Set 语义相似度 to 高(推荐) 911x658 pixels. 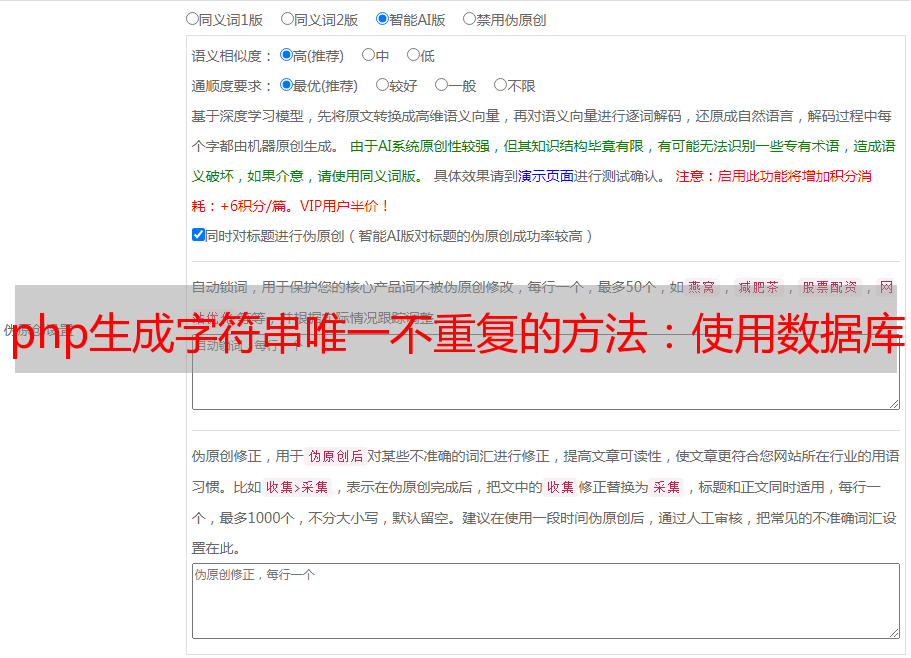click(286, 55)
